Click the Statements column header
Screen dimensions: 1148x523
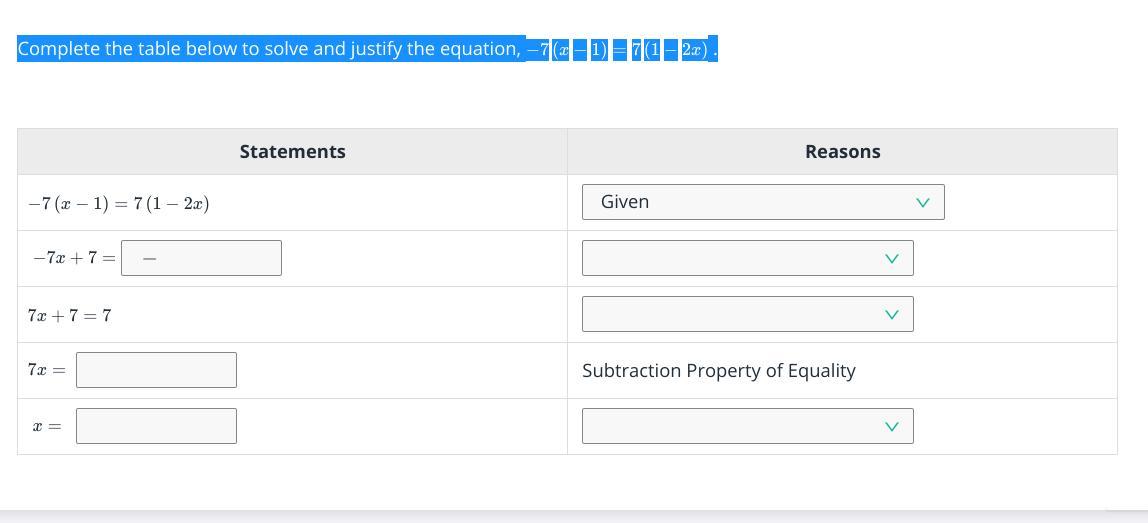coord(292,152)
